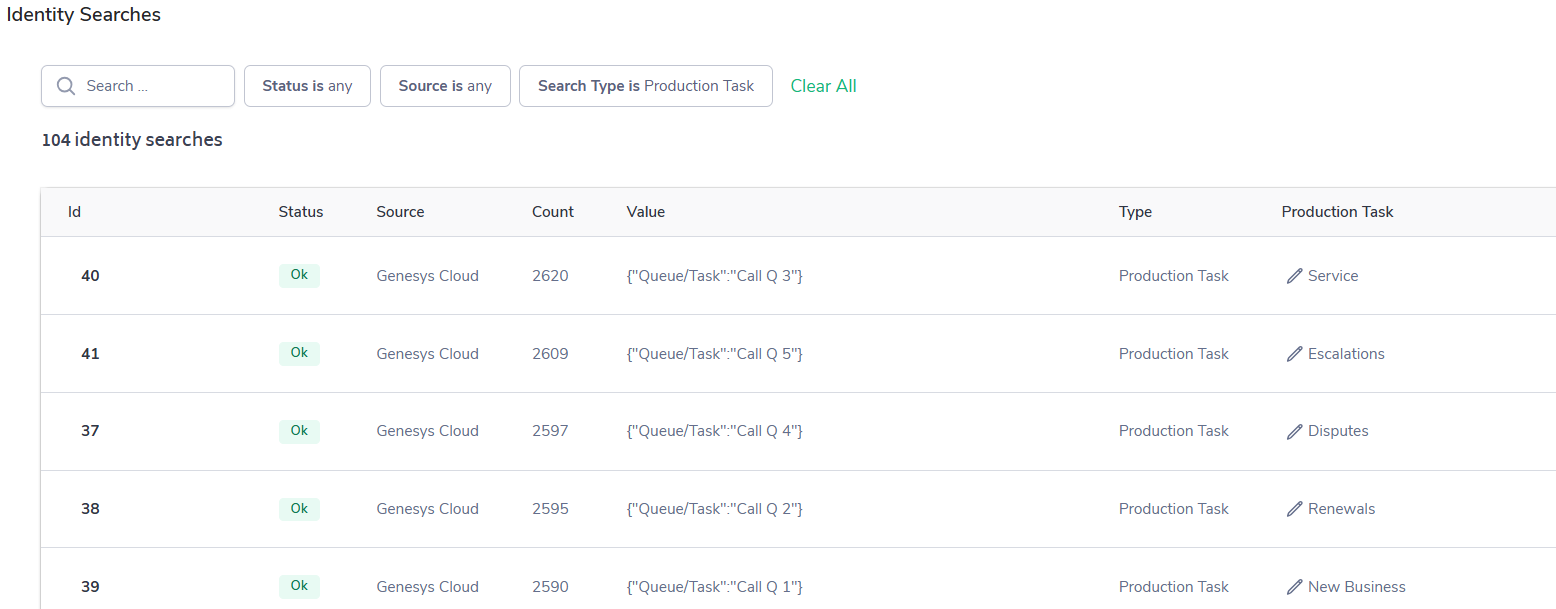
Task: Click the Call Q 4 value cell
Action: pos(714,431)
